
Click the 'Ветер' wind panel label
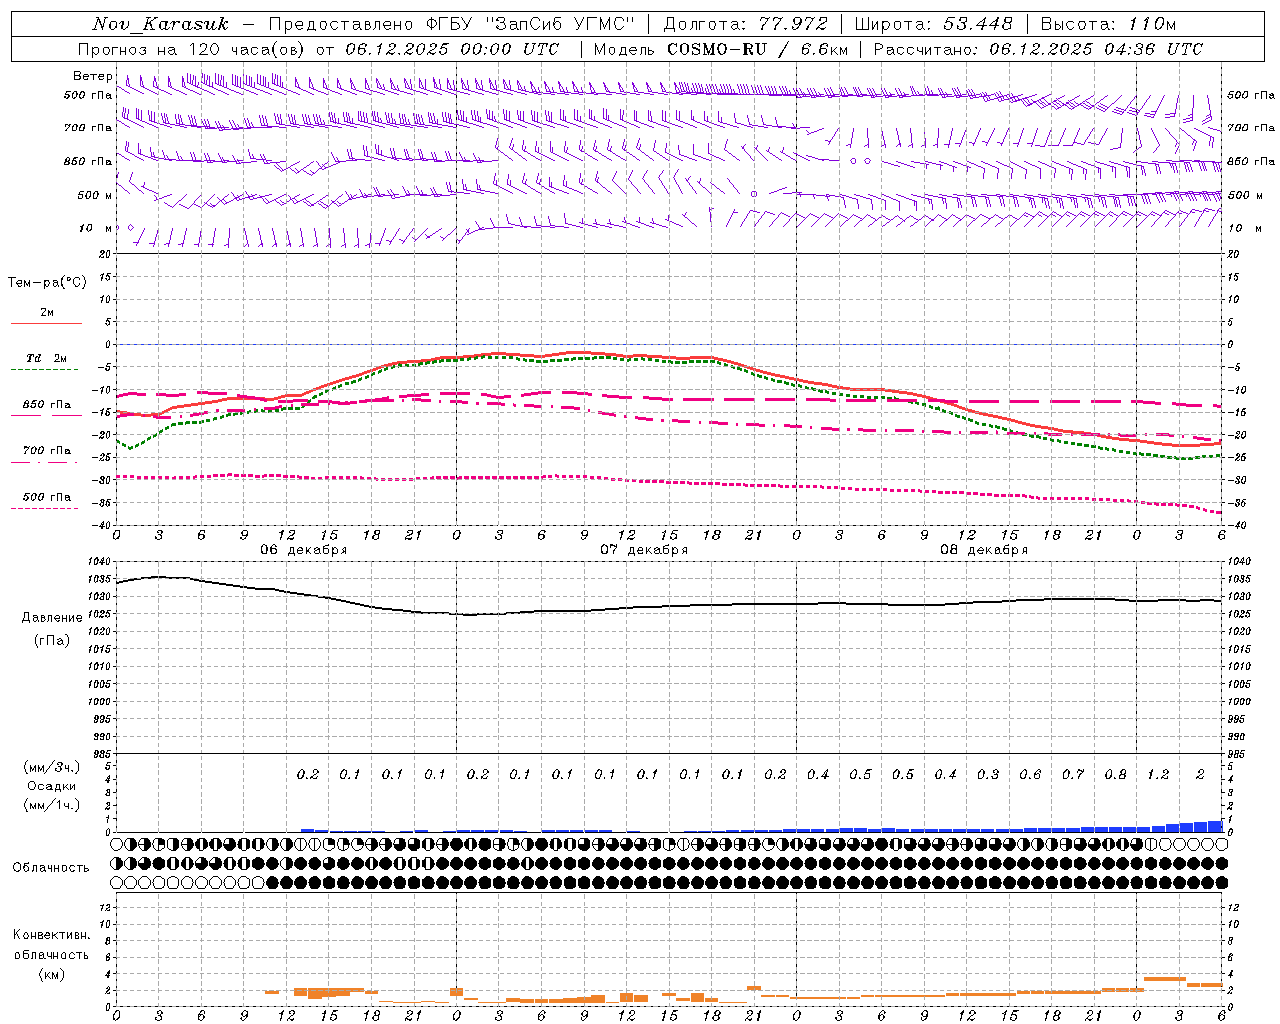pos(93,76)
